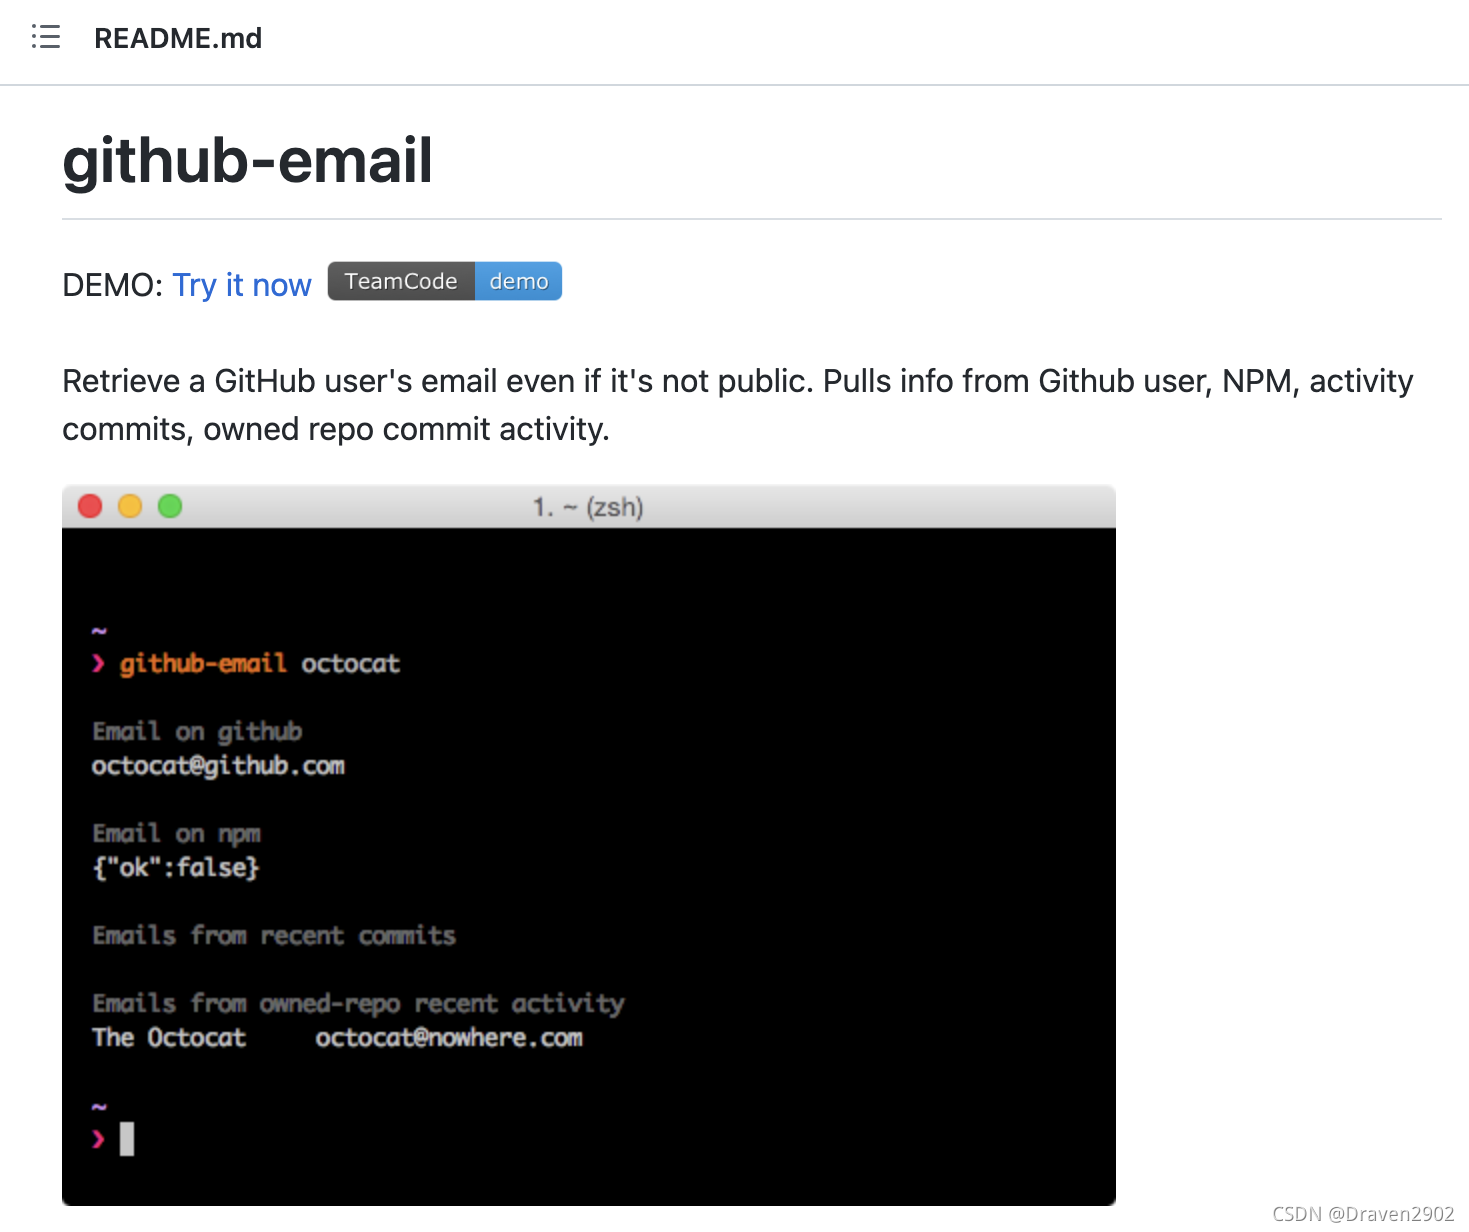The width and height of the screenshot is (1469, 1232).
Task: Click the TeamCode badge label
Action: (401, 281)
